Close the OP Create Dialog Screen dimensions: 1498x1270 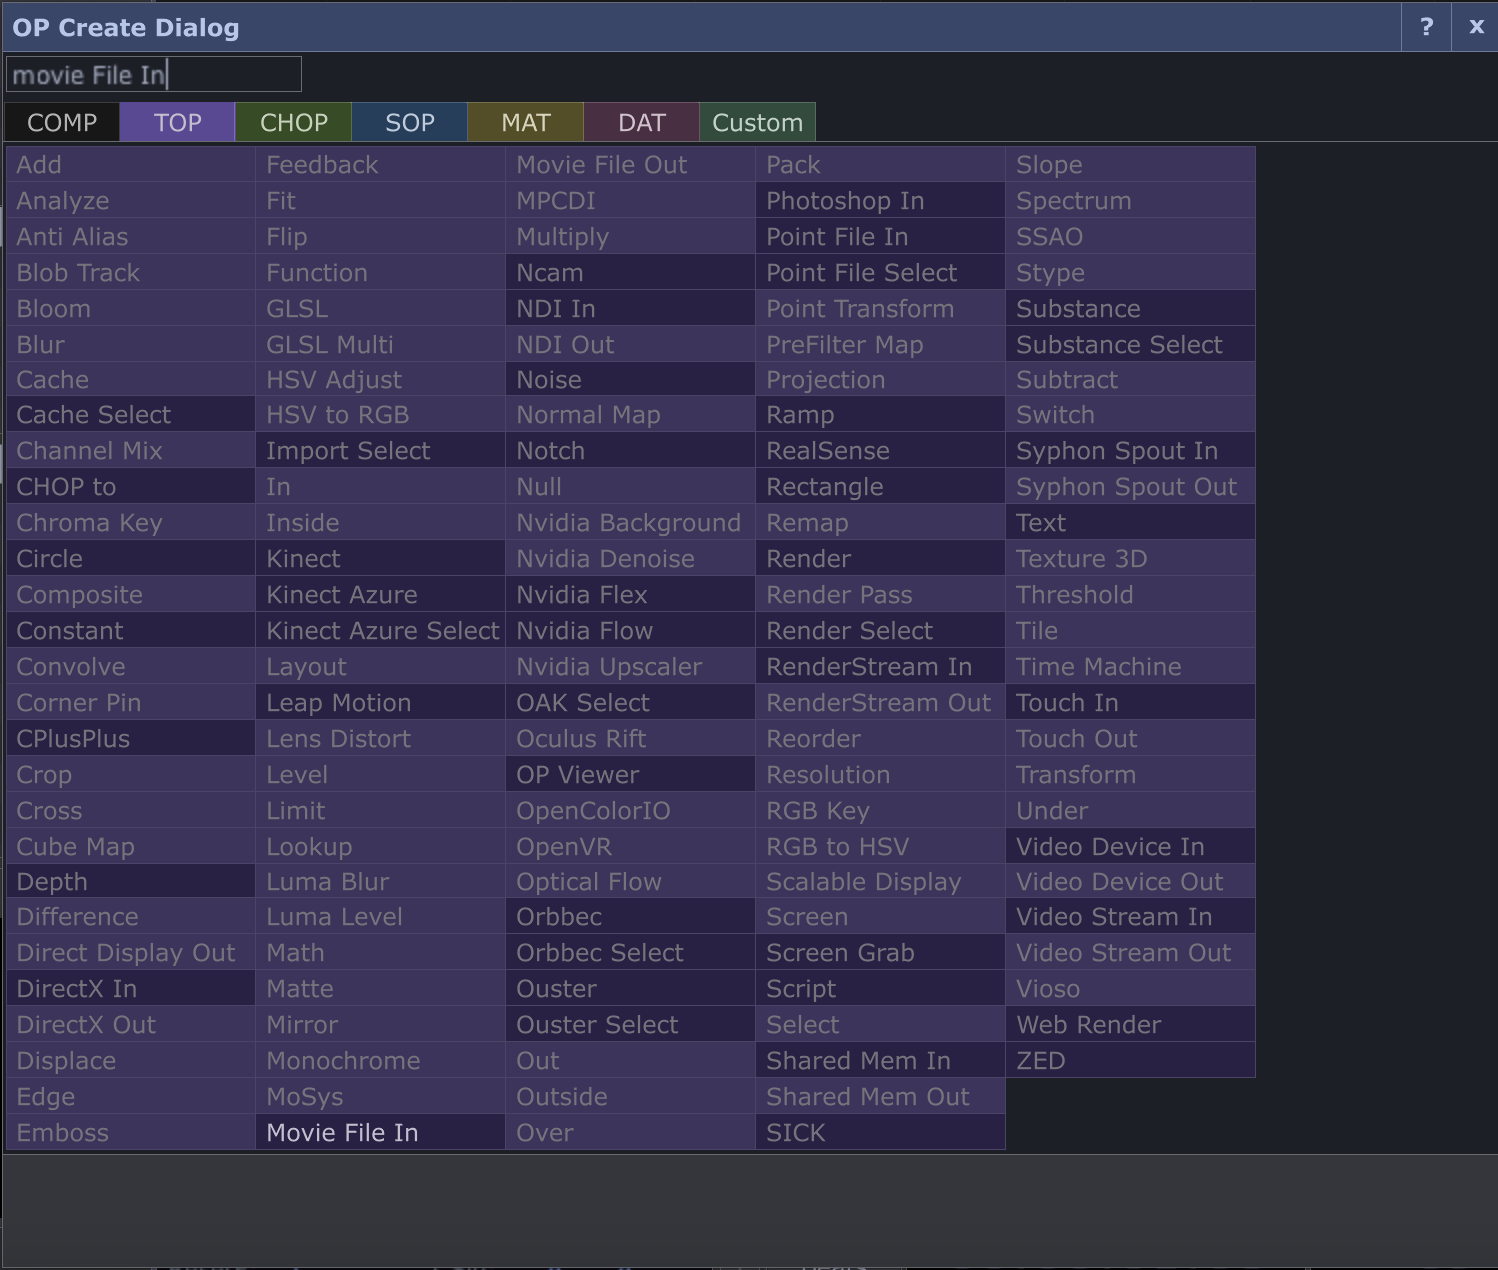[x=1476, y=27]
